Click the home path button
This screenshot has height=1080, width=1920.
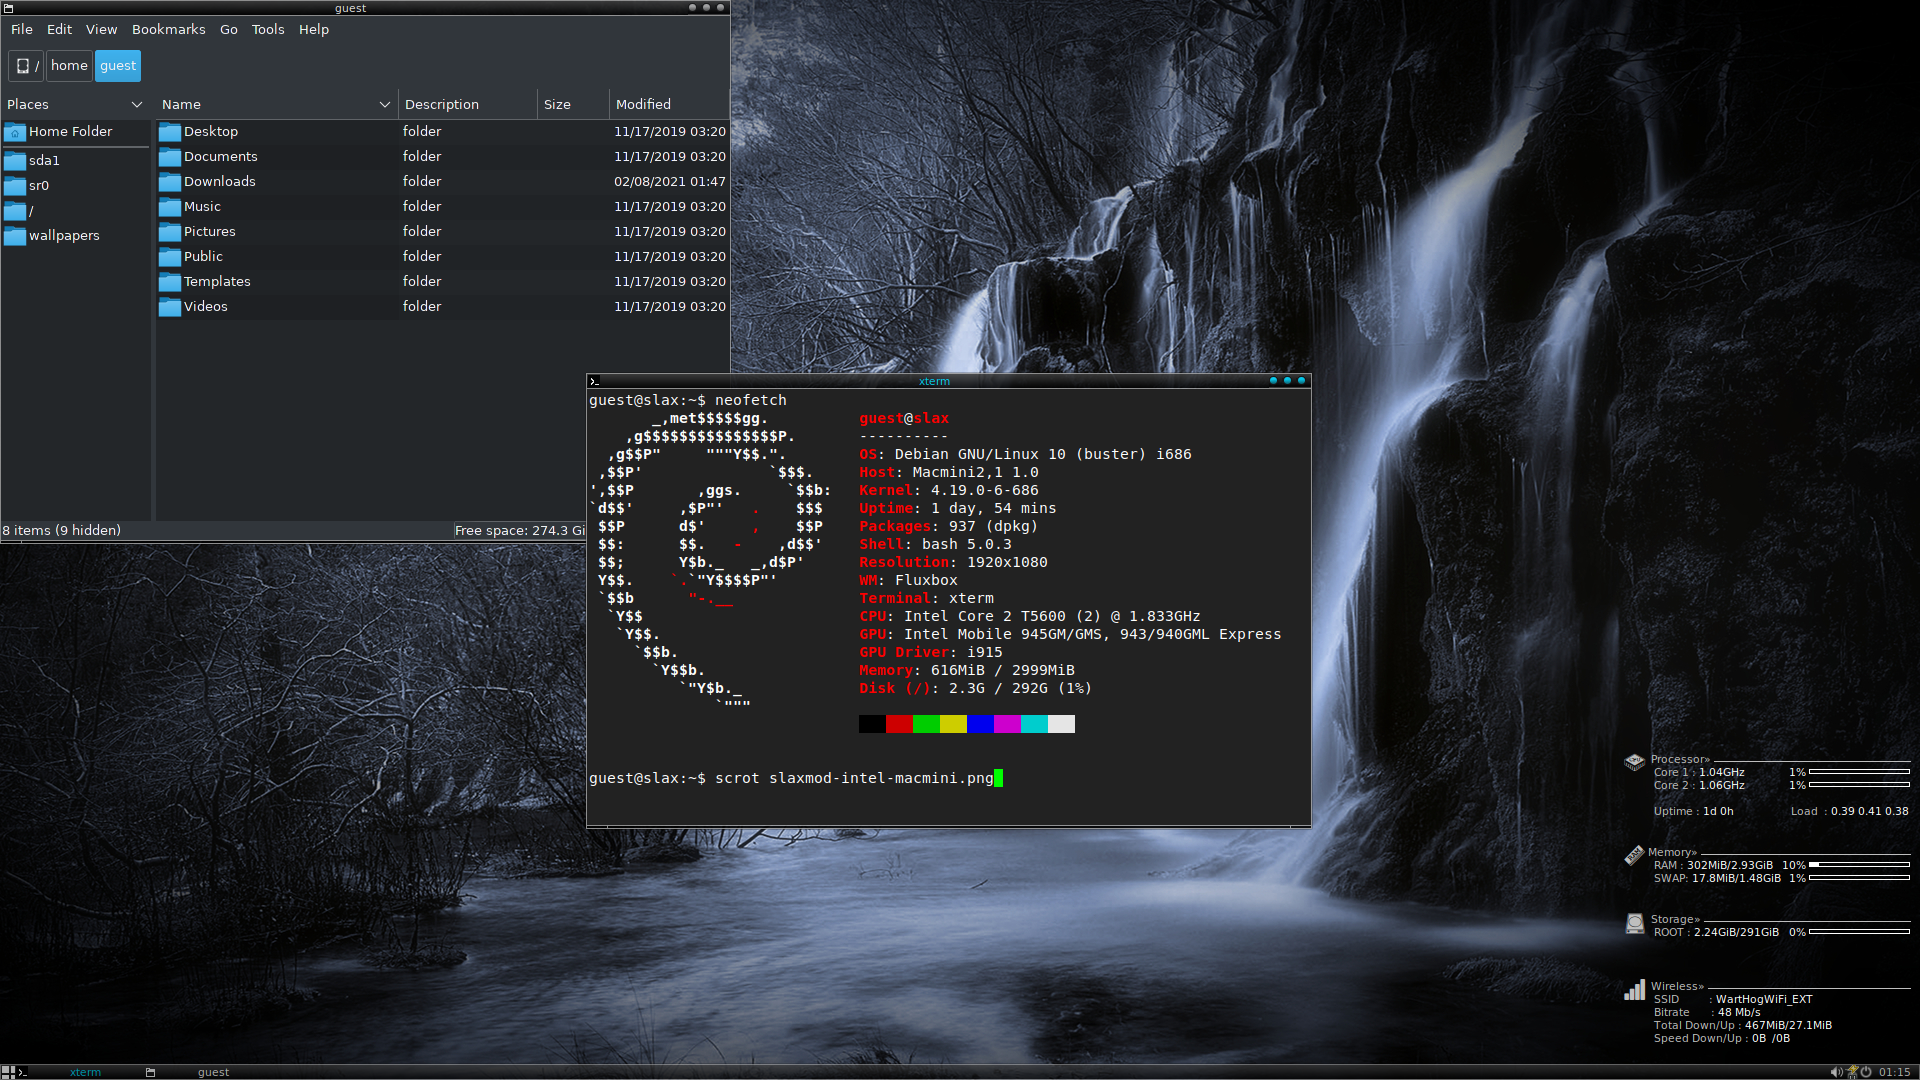click(69, 66)
